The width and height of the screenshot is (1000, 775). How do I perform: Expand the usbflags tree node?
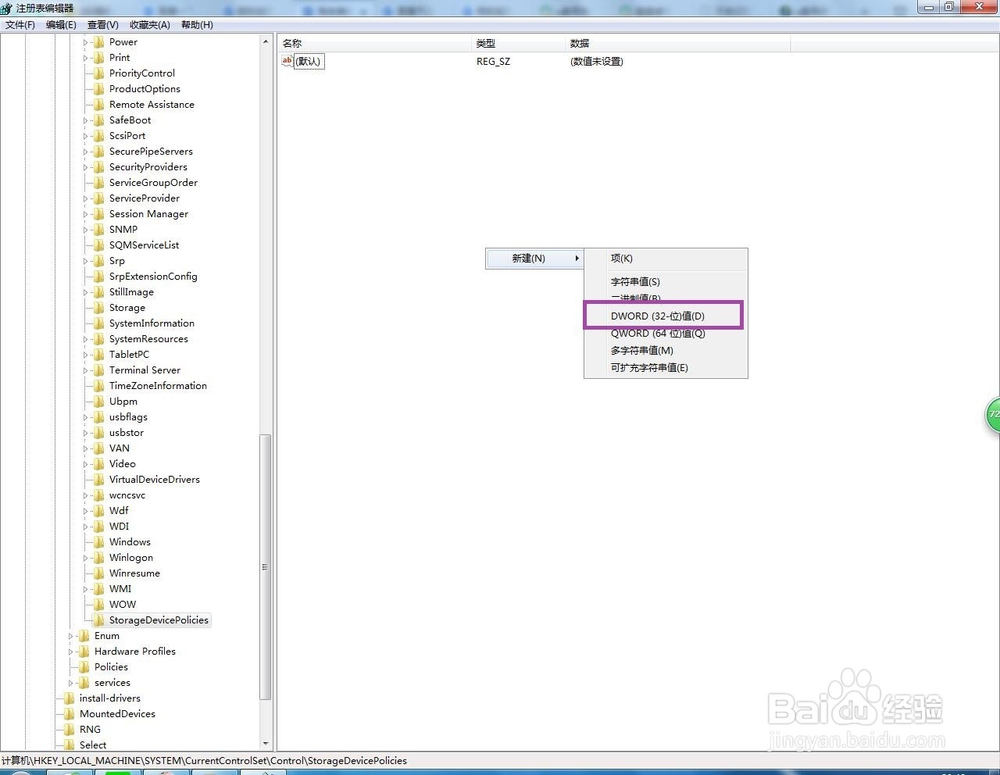click(x=85, y=417)
